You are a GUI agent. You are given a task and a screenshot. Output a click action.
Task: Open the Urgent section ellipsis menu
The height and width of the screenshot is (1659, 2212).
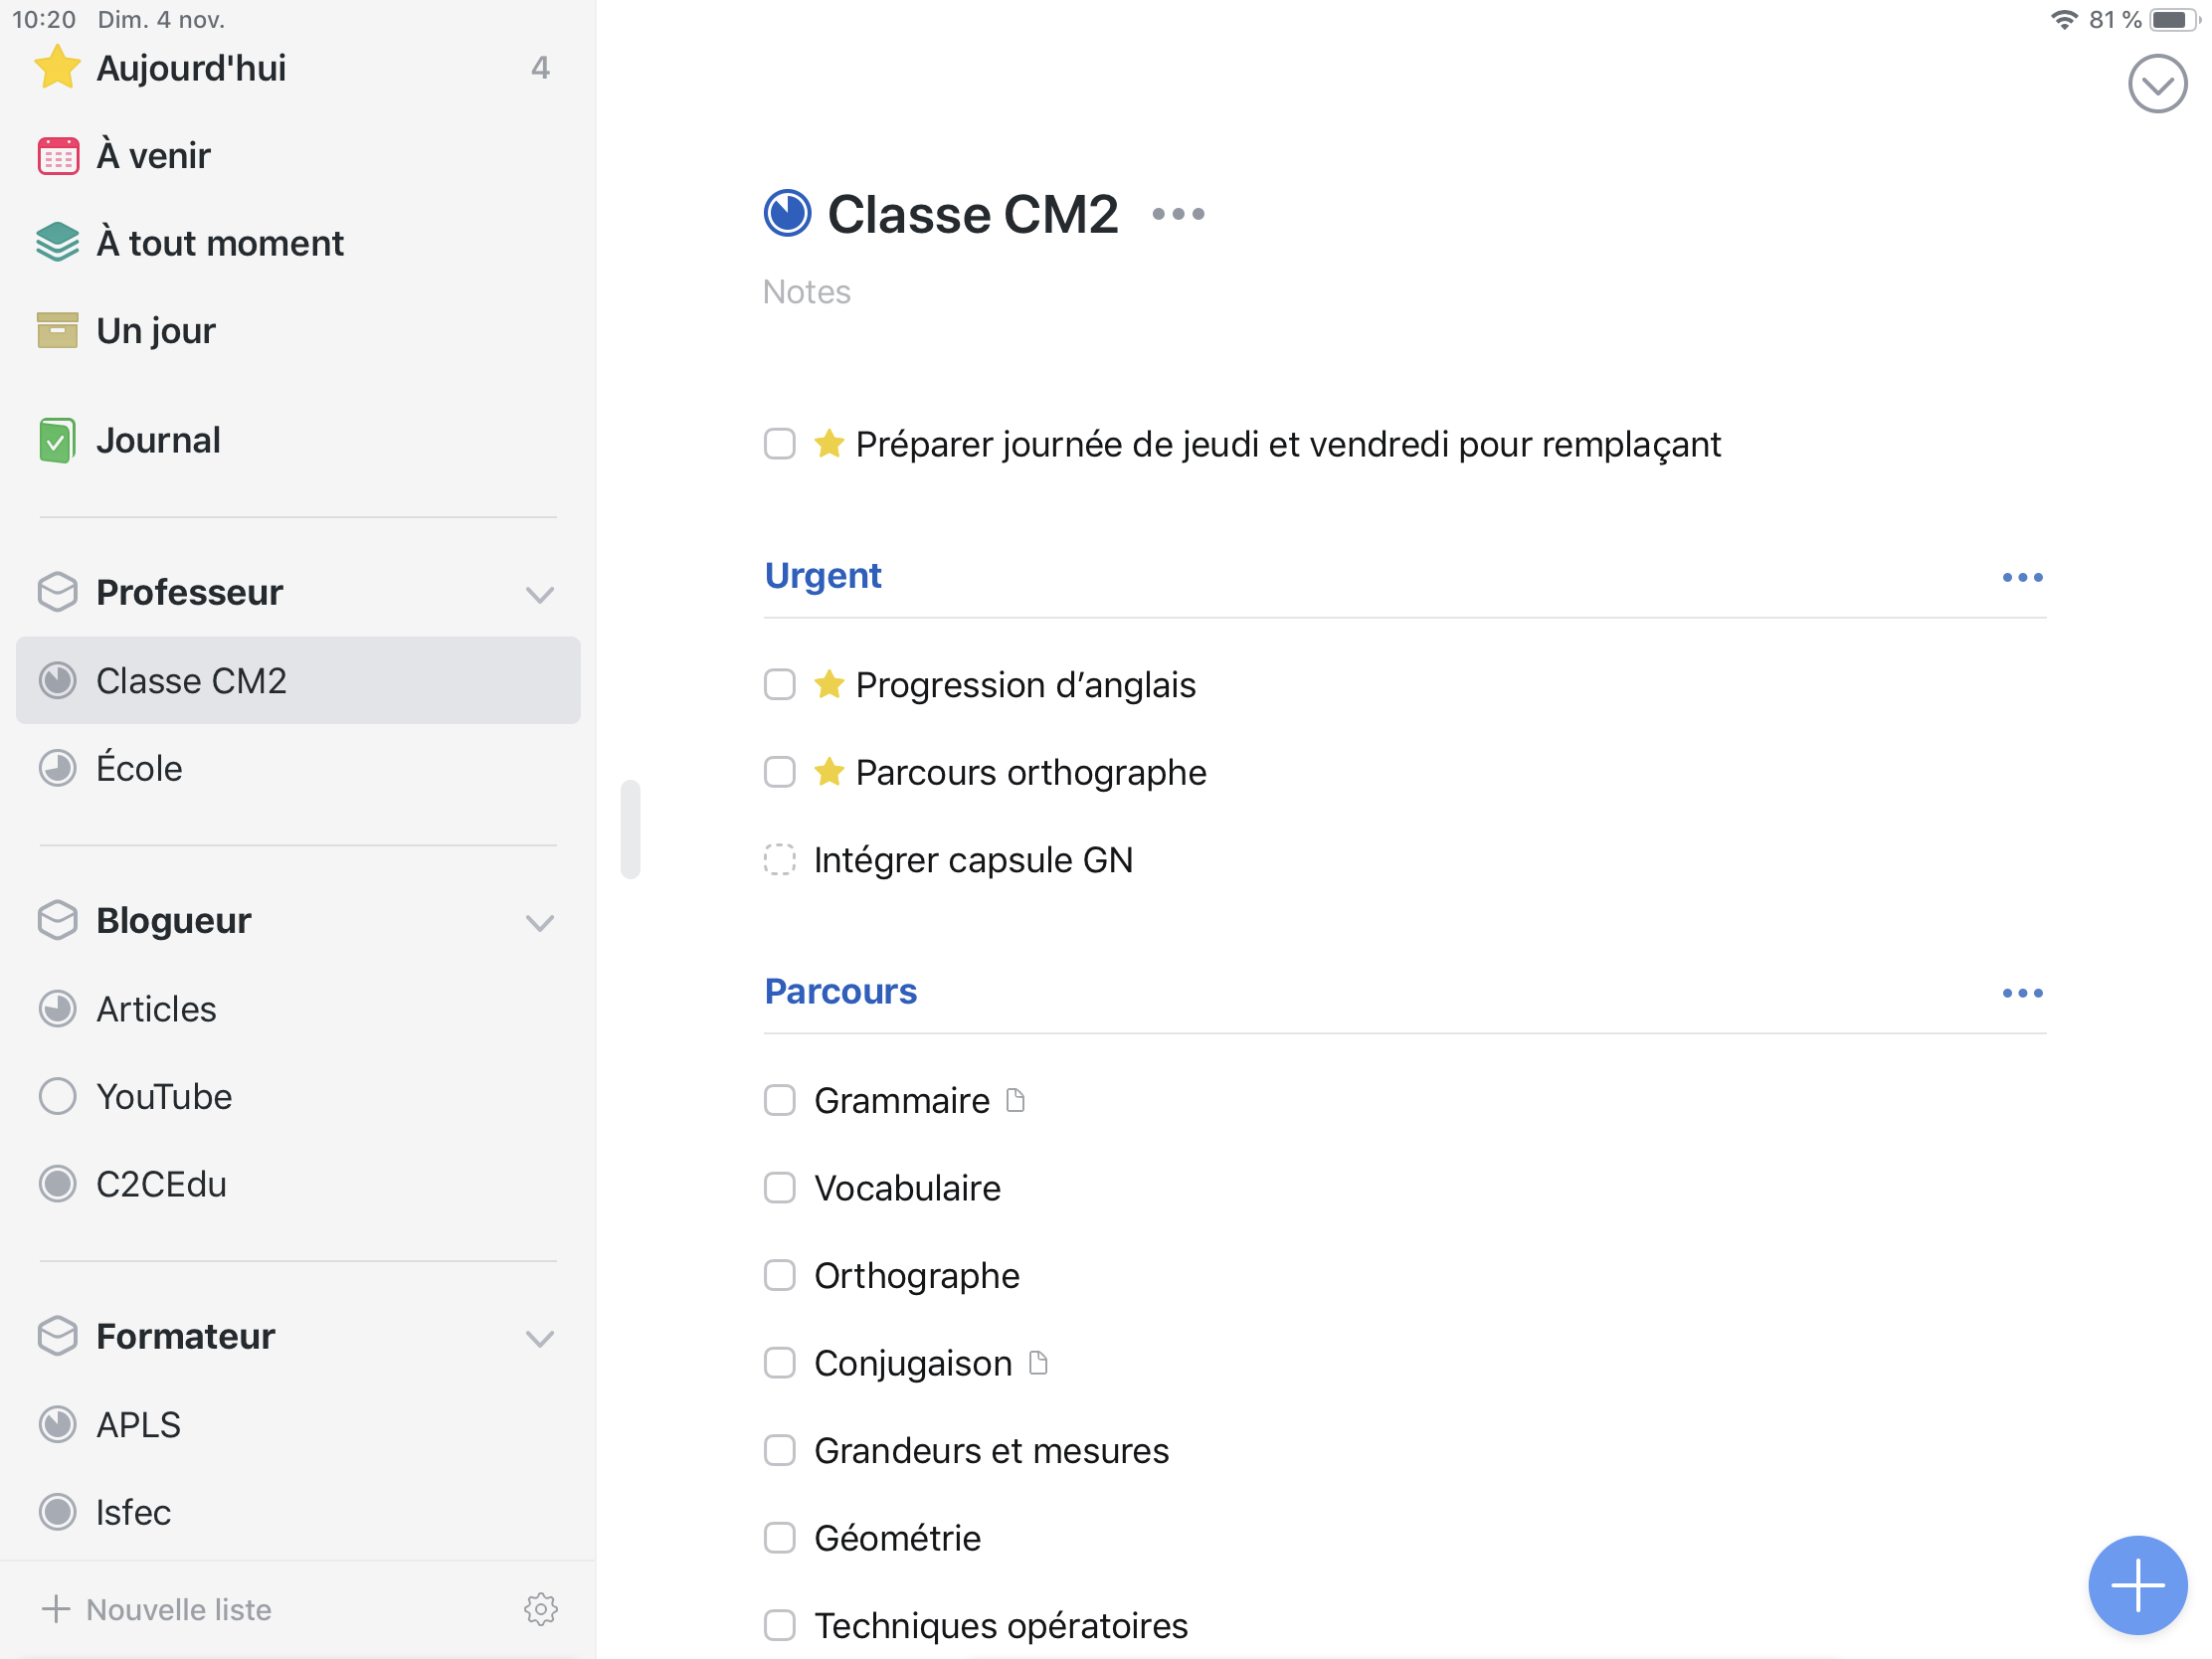(x=2021, y=577)
